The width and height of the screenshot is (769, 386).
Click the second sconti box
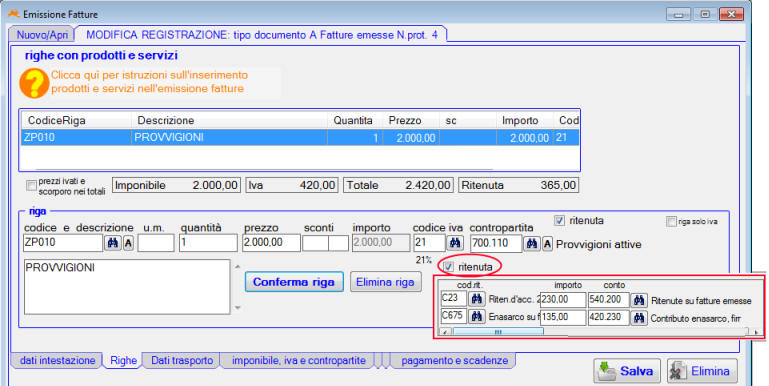(x=338, y=243)
